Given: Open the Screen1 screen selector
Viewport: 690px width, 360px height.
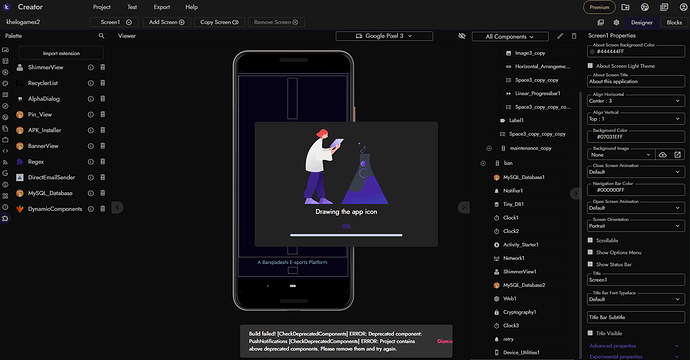Looking at the screenshot, I should (114, 22).
